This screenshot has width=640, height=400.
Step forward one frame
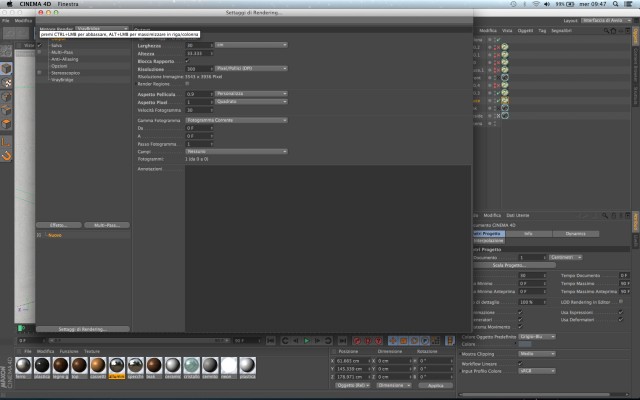[x=317, y=340]
